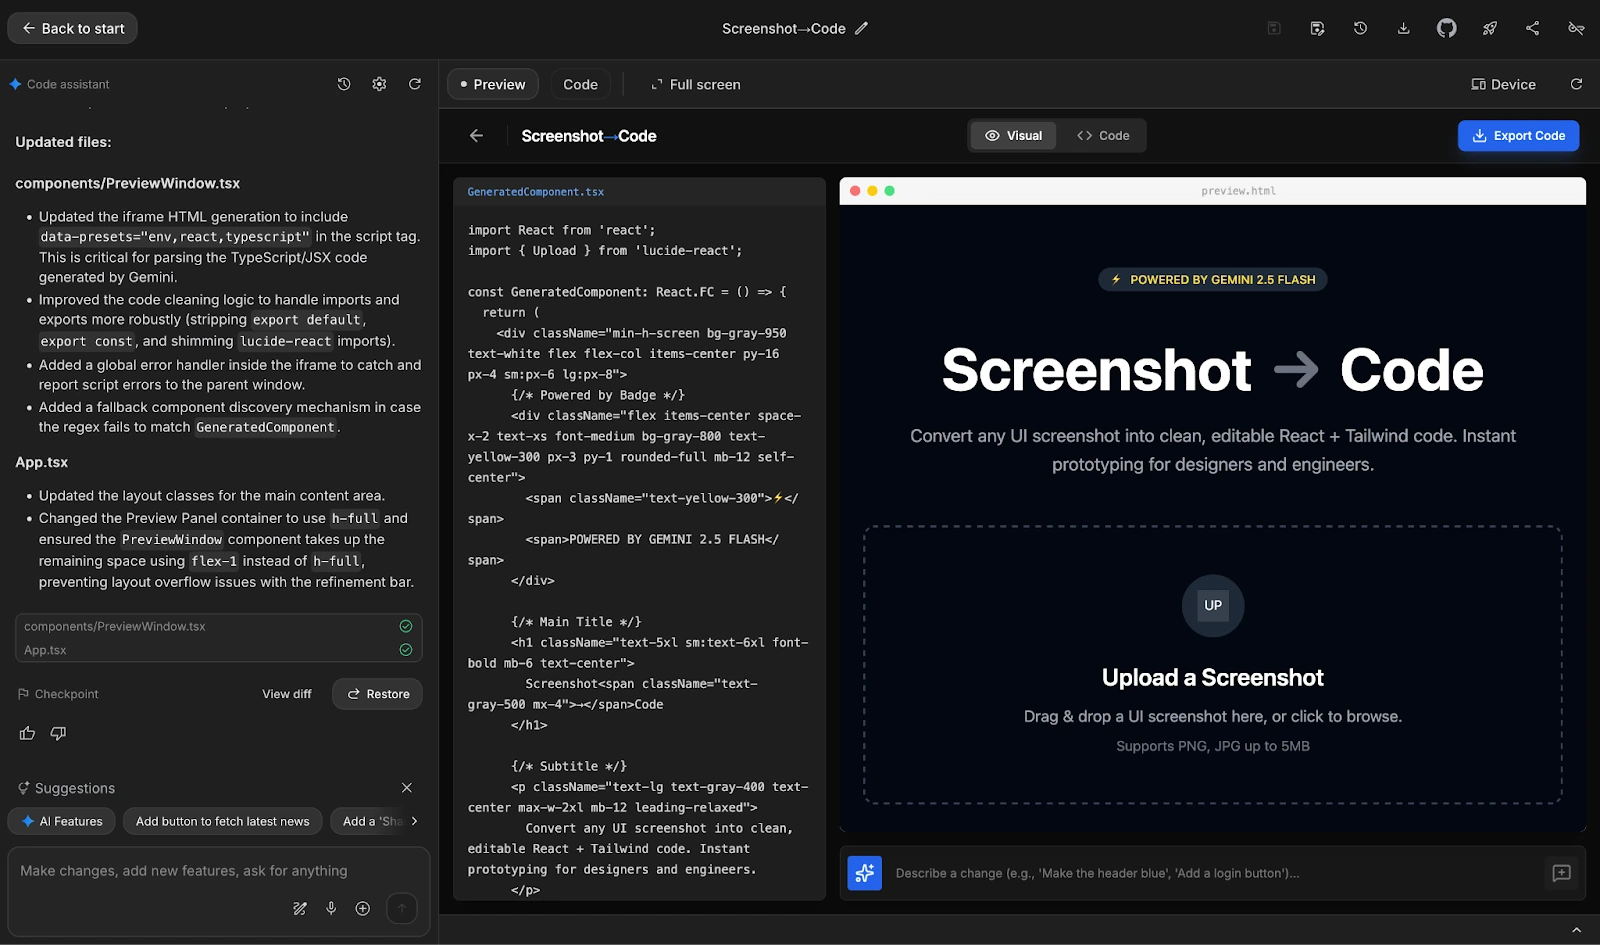Give a thumbs up to the assistant response
The image size is (1600, 945).
(26, 733)
